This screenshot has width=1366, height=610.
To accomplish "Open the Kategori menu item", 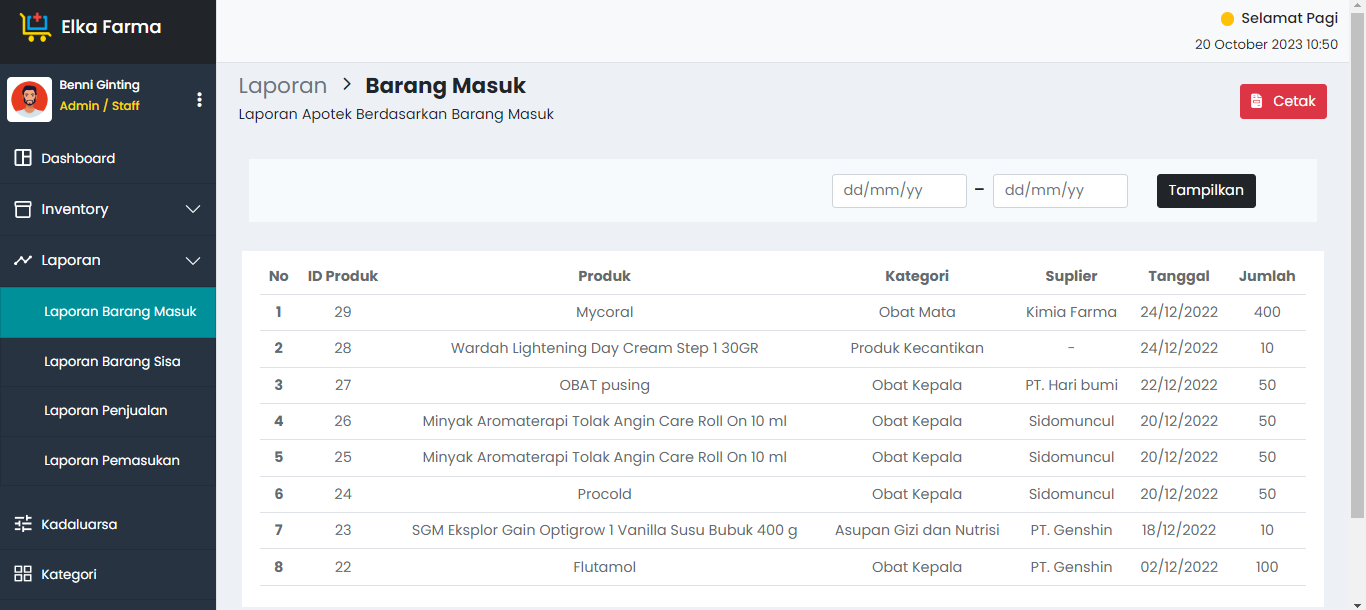I will [108, 574].
